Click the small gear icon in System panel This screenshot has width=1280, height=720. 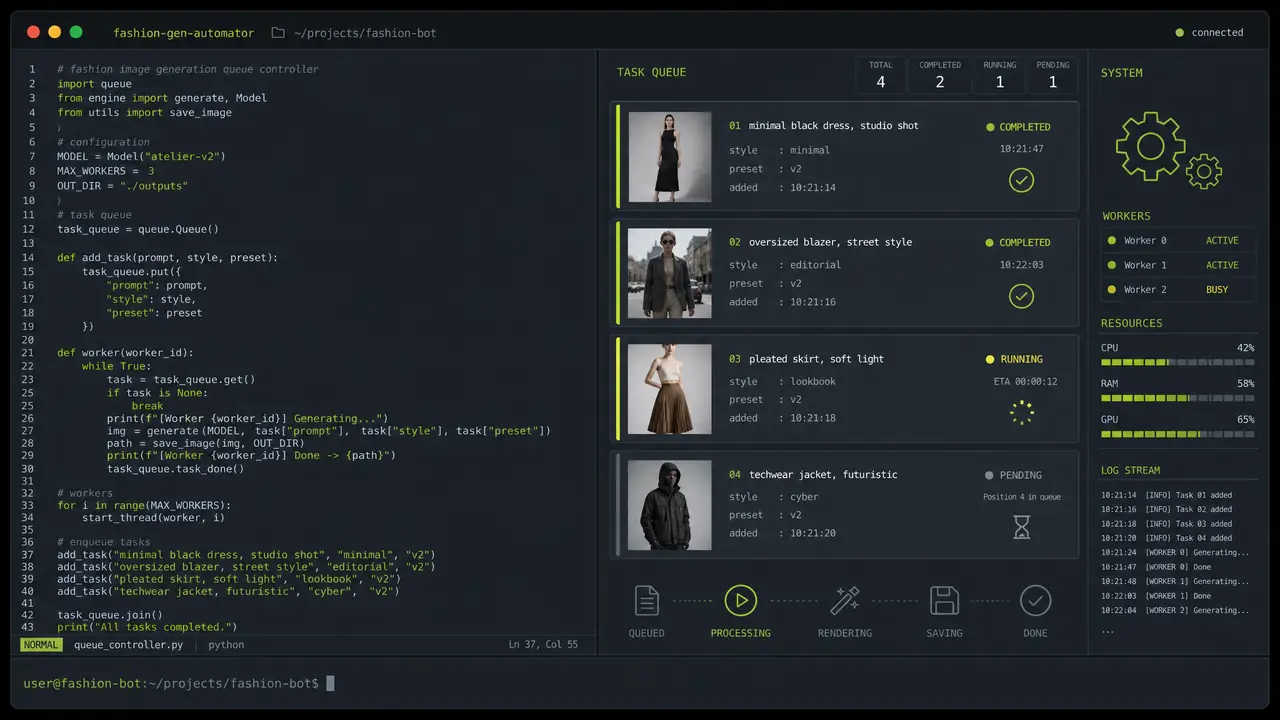pyautogui.click(x=1204, y=171)
